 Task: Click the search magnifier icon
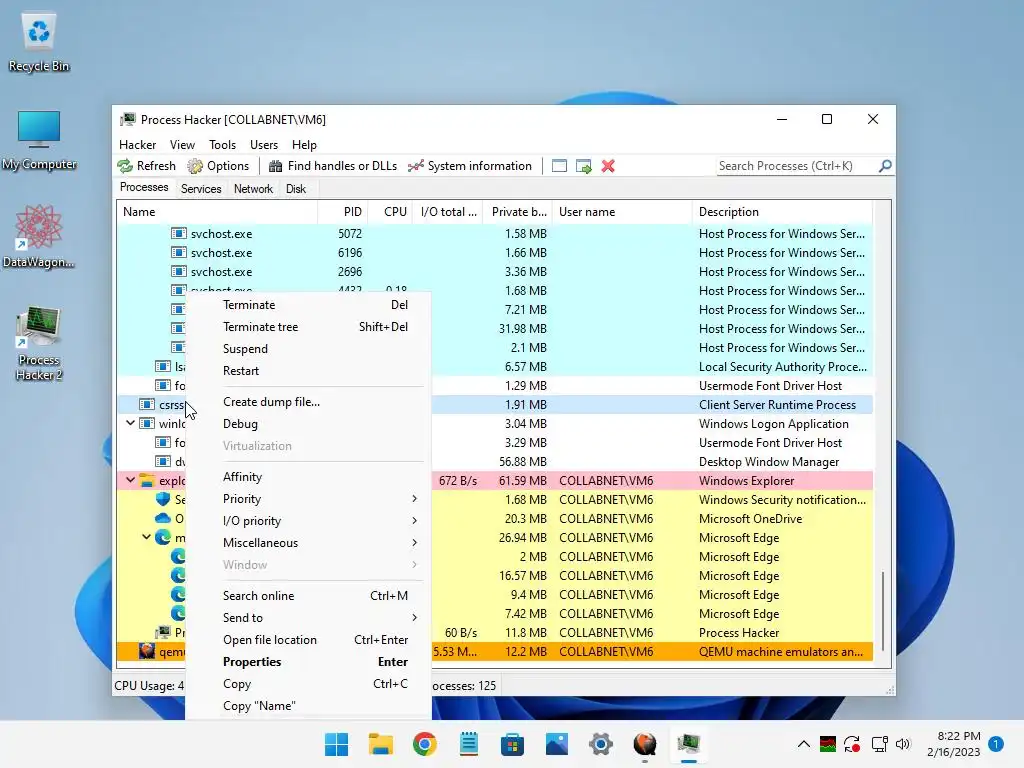[x=885, y=166]
